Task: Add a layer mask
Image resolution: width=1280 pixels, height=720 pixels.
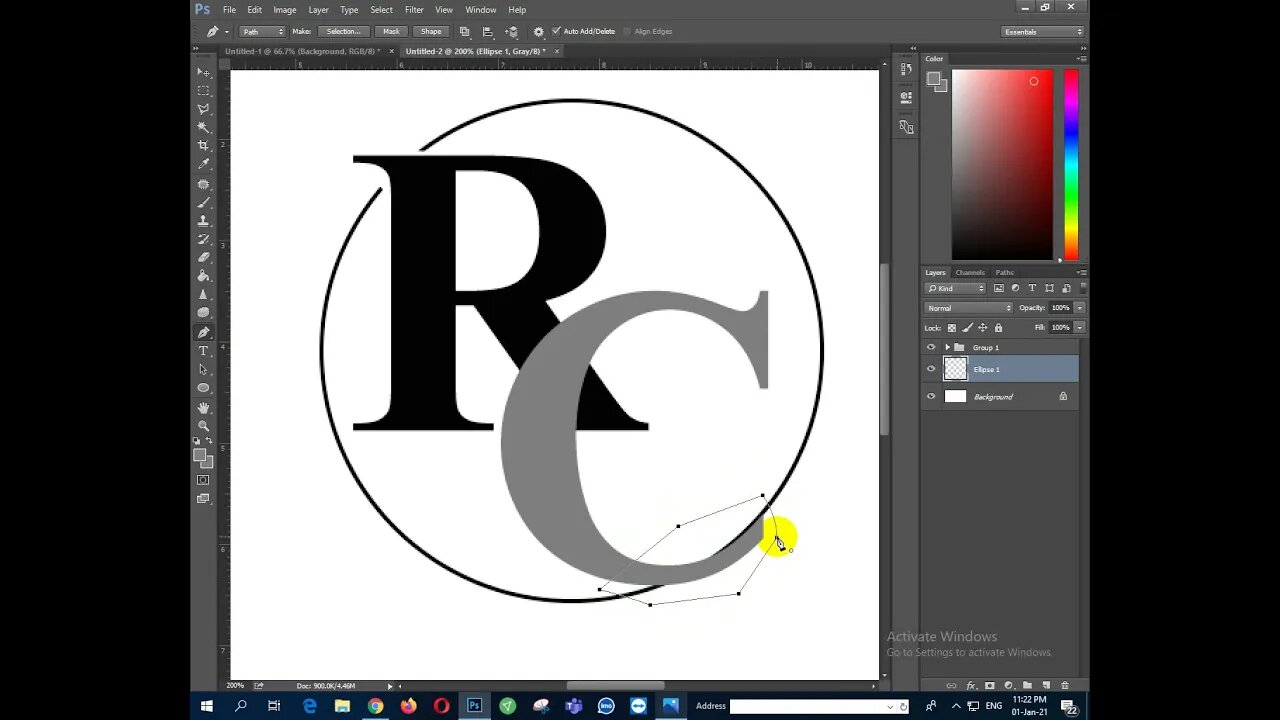Action: point(989,686)
